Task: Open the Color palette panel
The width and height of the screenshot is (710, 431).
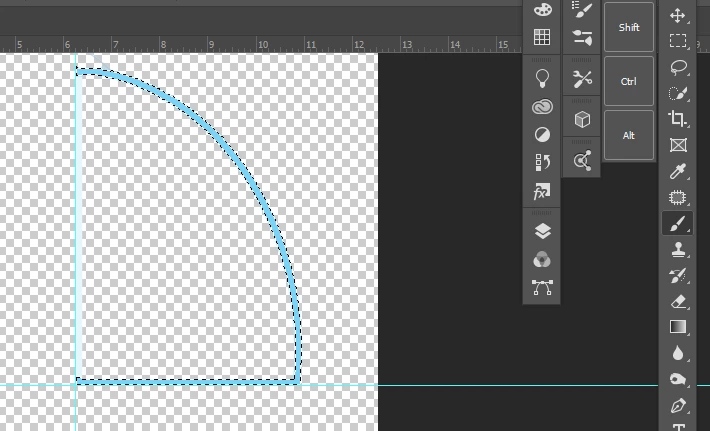Action: coord(542,9)
